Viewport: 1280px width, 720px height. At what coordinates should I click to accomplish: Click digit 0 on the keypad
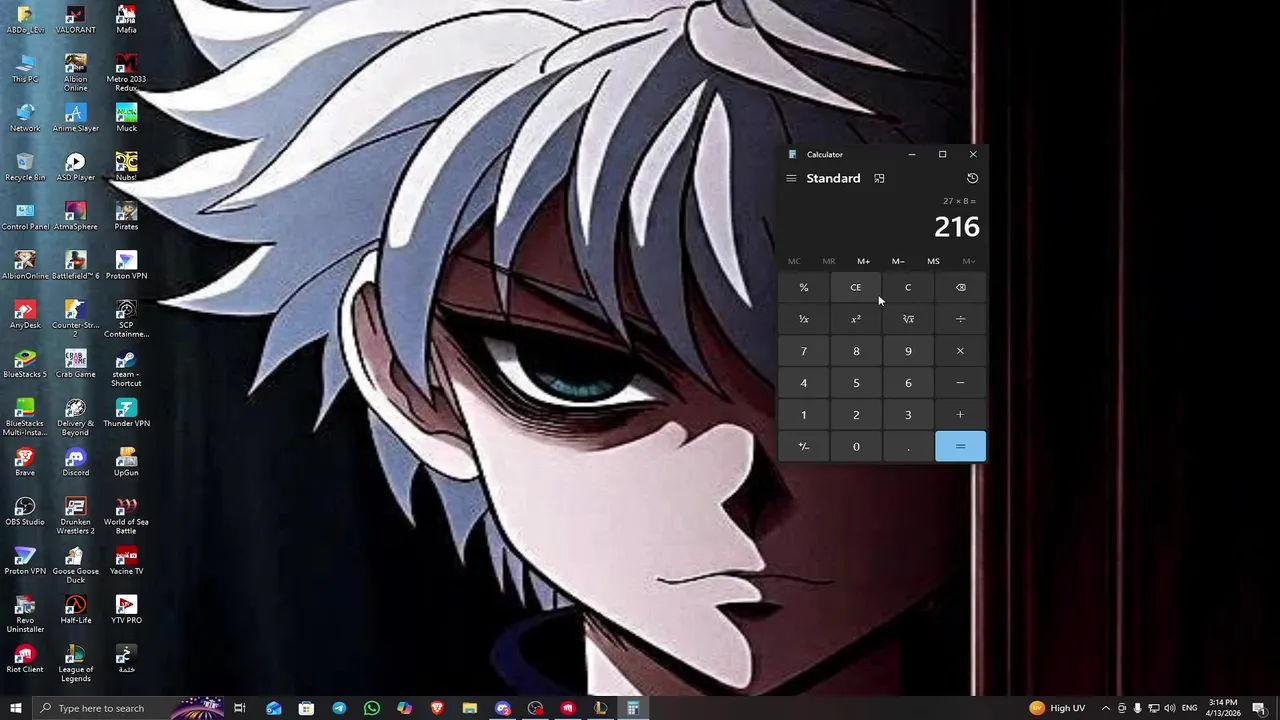pyautogui.click(x=855, y=447)
